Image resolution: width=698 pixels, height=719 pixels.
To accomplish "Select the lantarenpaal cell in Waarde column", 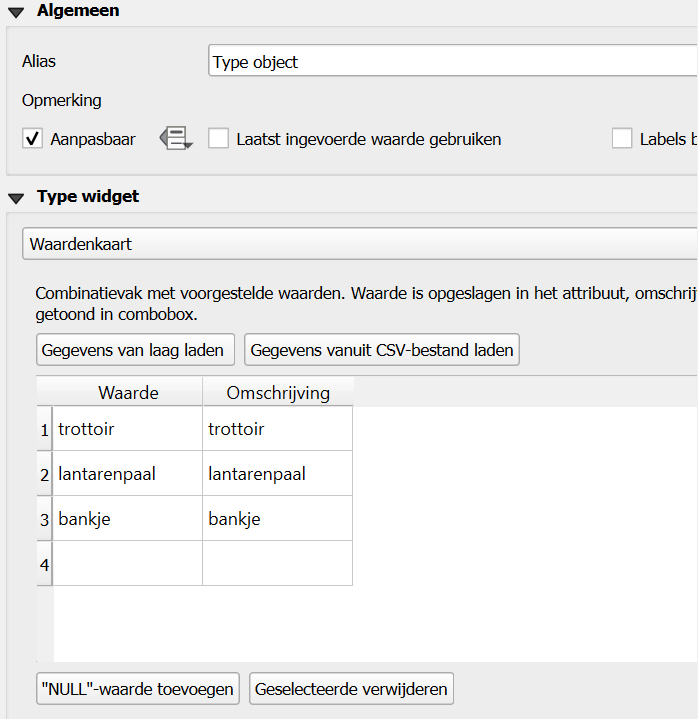I will click(128, 474).
